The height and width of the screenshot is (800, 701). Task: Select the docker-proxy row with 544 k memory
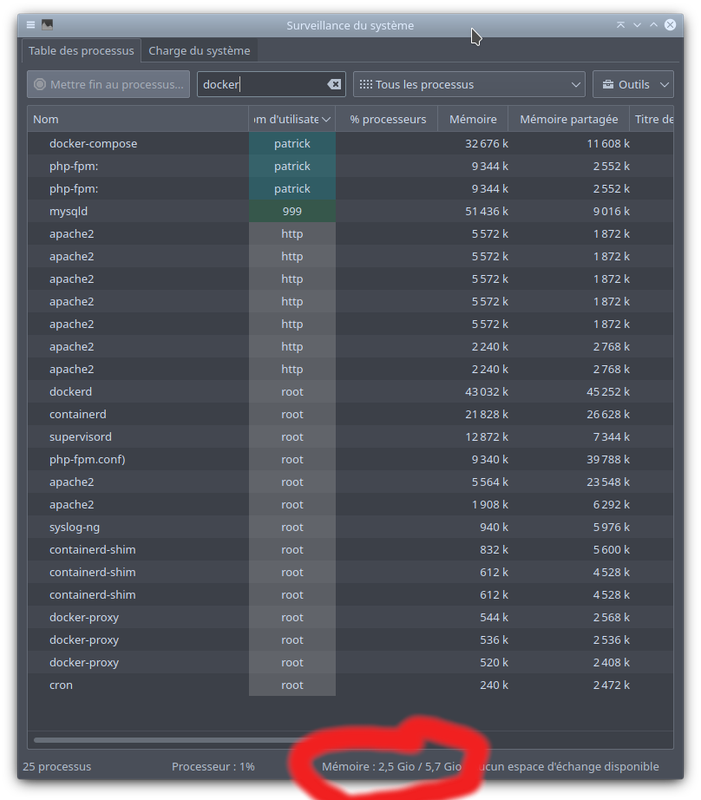350,617
